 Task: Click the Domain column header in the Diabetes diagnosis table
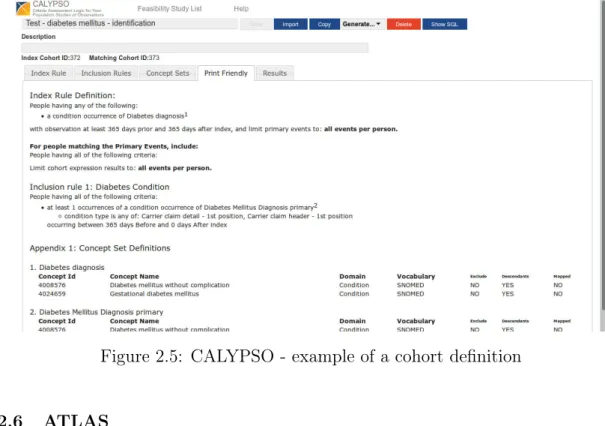click(x=352, y=276)
